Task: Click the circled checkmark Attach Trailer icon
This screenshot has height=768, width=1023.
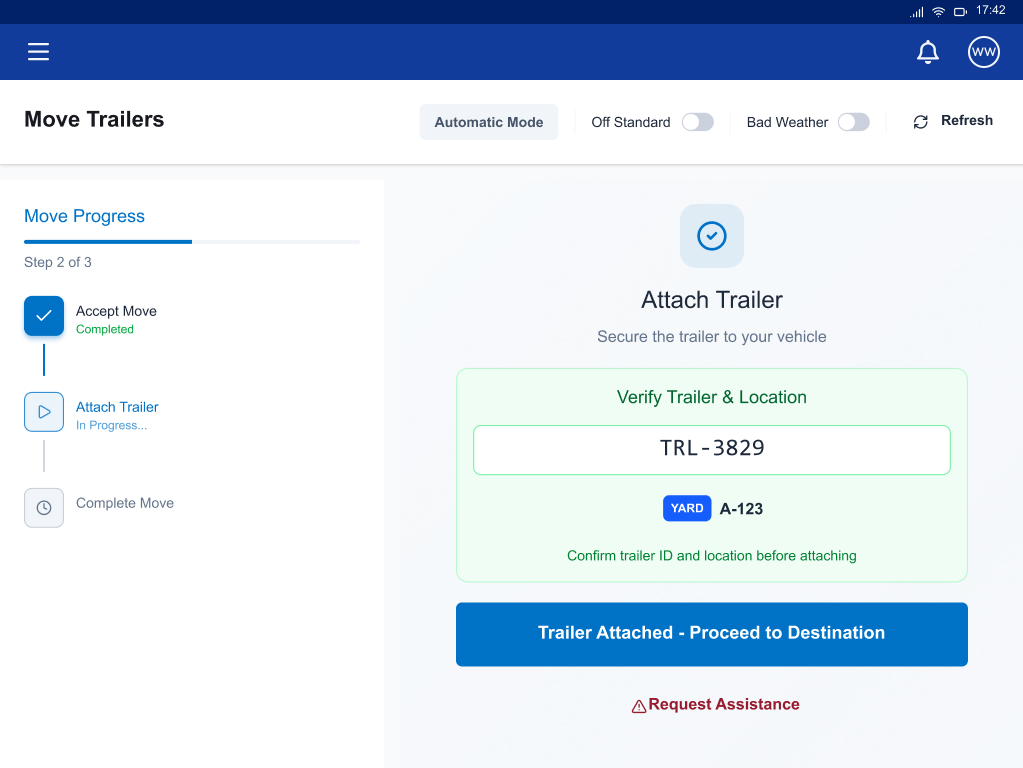Action: [x=711, y=236]
